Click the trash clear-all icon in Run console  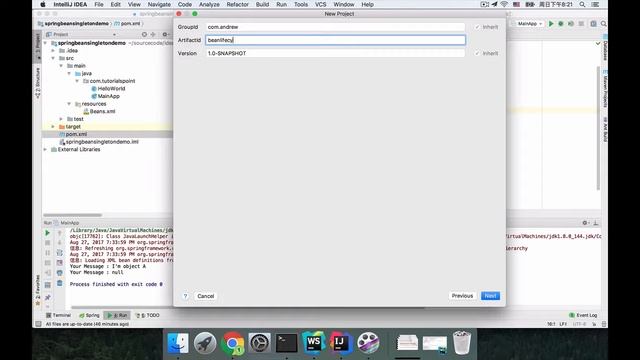coord(60,283)
